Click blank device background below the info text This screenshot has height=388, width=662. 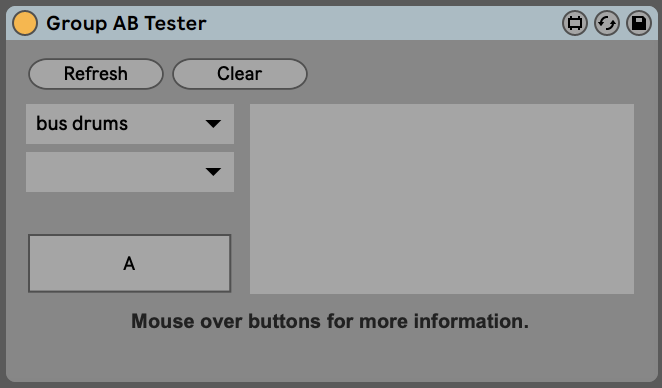click(330, 358)
